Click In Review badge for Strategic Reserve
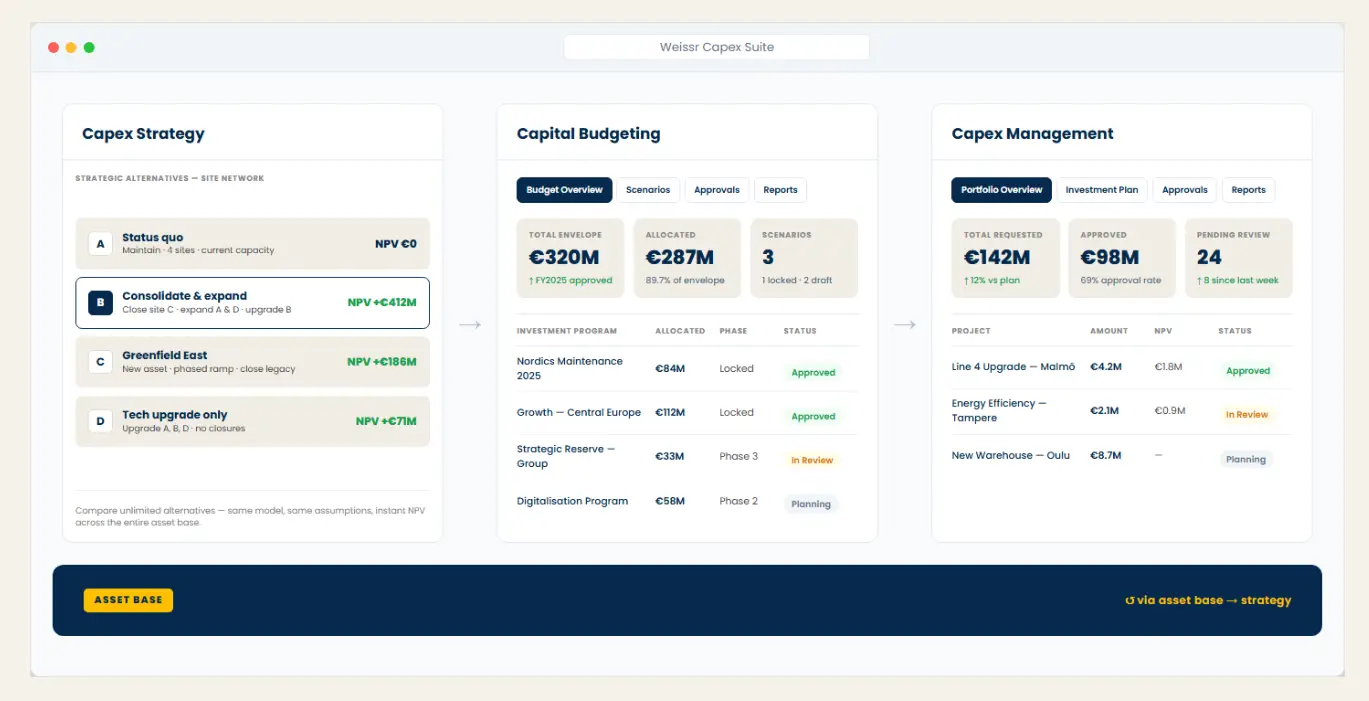This screenshot has height=701, width=1369. pos(812,460)
